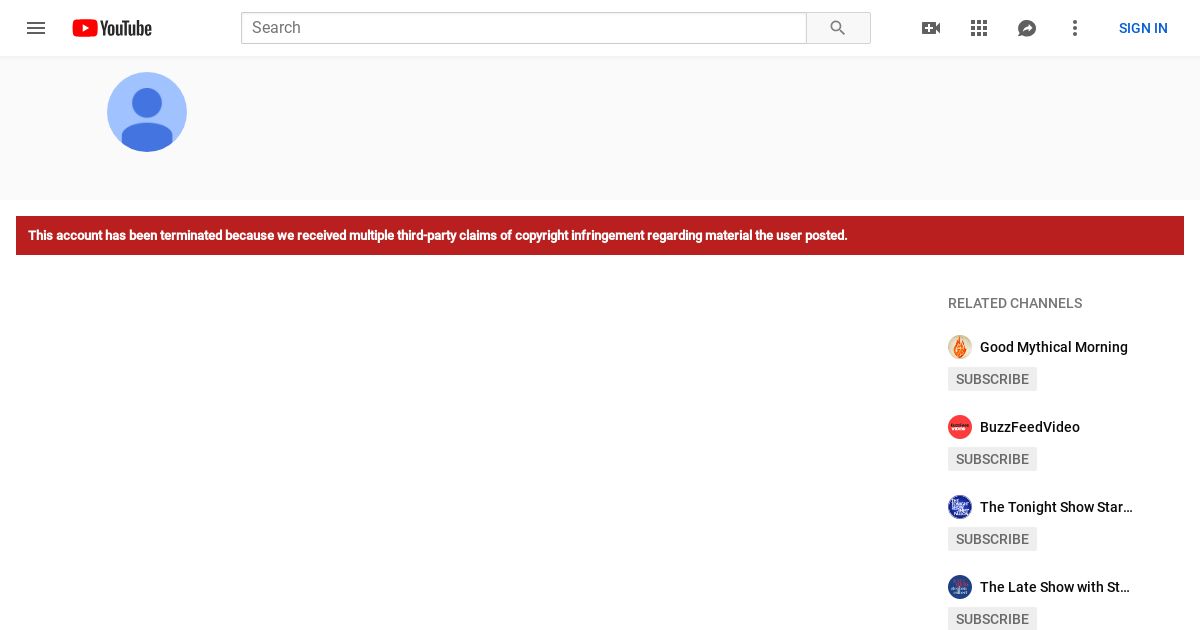Go to YouTube home via logo
The image size is (1200, 630).
pyautogui.click(x=112, y=28)
